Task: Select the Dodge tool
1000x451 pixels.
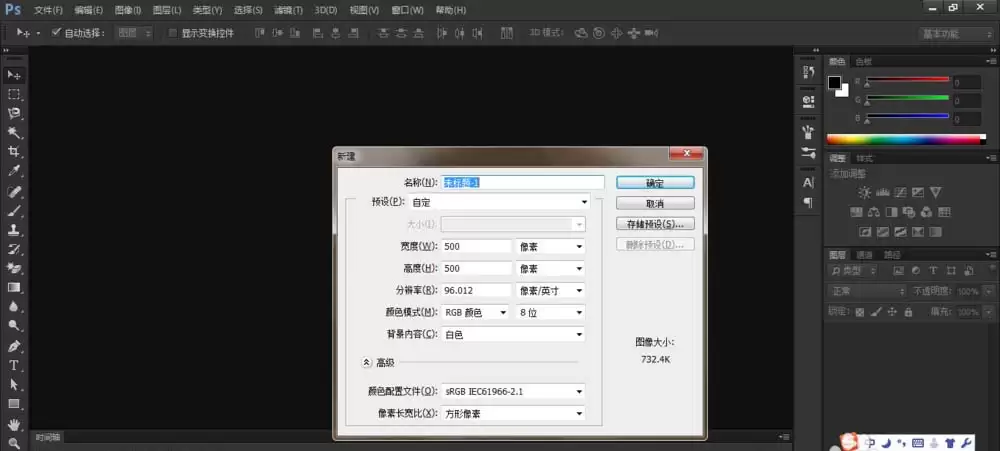Action: 14,326
